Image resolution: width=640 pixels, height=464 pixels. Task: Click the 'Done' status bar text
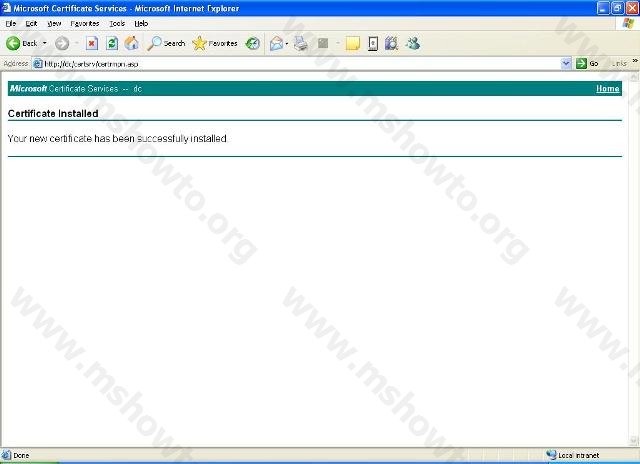tap(21, 455)
